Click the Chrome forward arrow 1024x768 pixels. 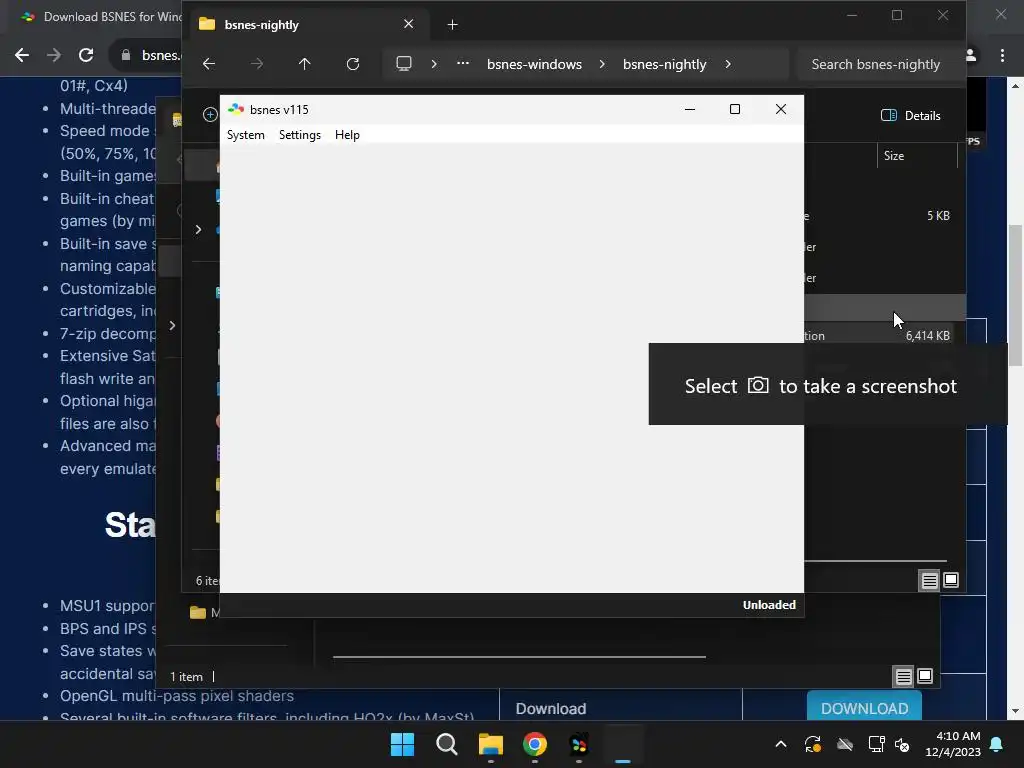tap(54, 56)
